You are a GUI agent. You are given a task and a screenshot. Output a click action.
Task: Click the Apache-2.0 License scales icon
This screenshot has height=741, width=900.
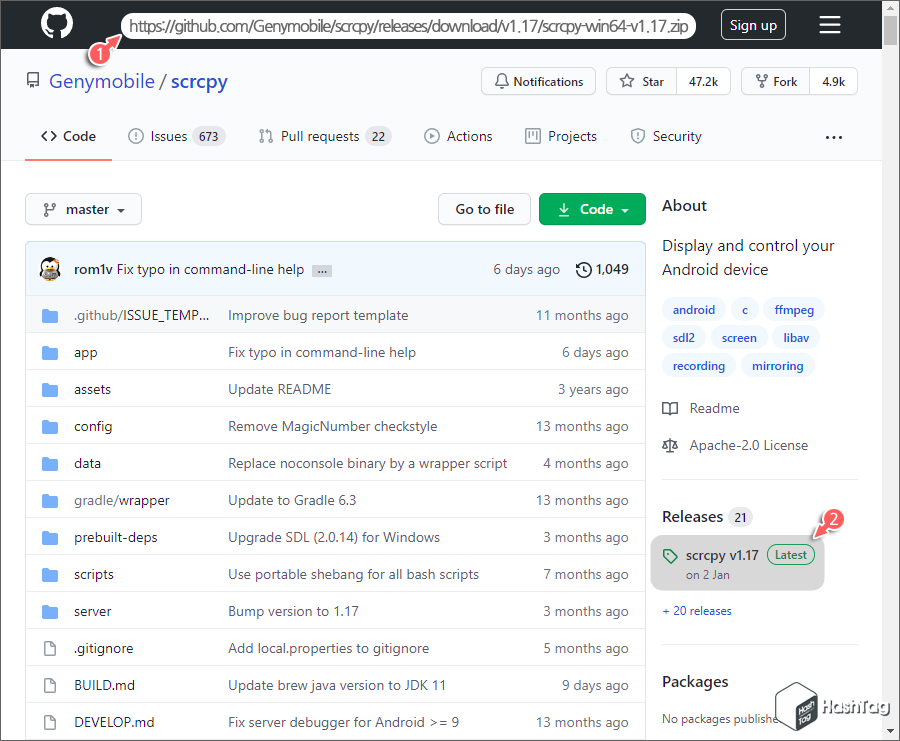(672, 445)
